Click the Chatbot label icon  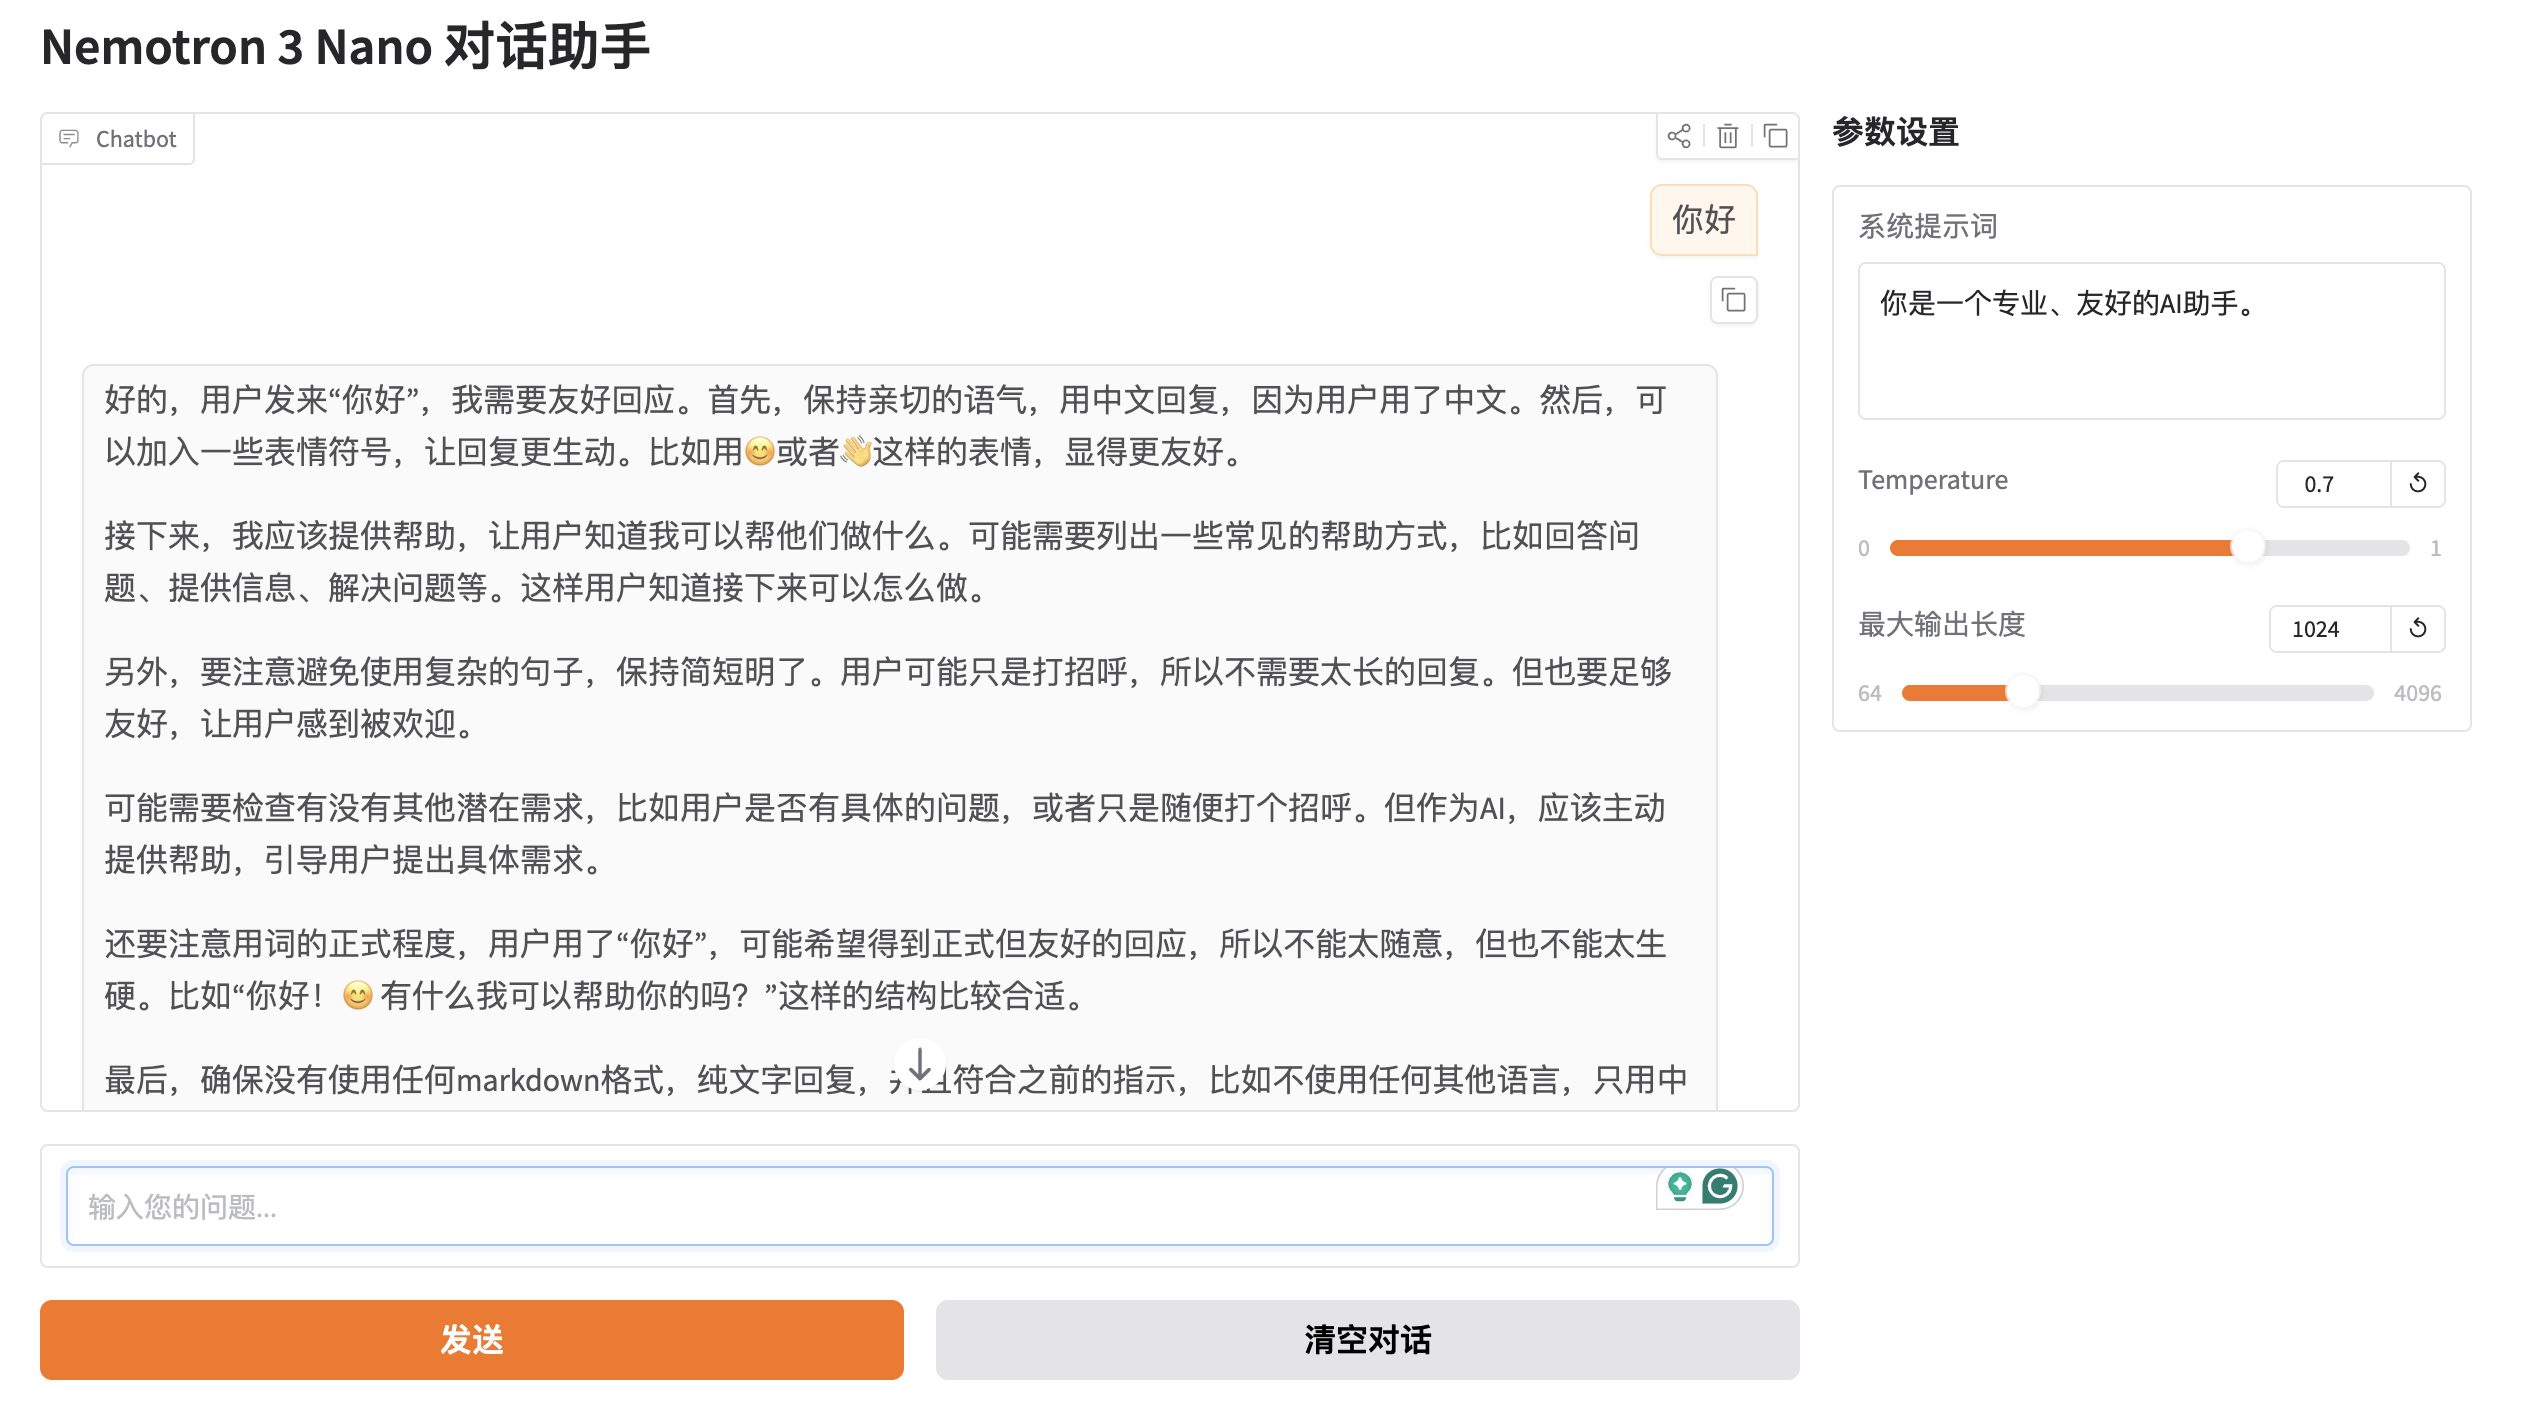pyautogui.click(x=69, y=138)
